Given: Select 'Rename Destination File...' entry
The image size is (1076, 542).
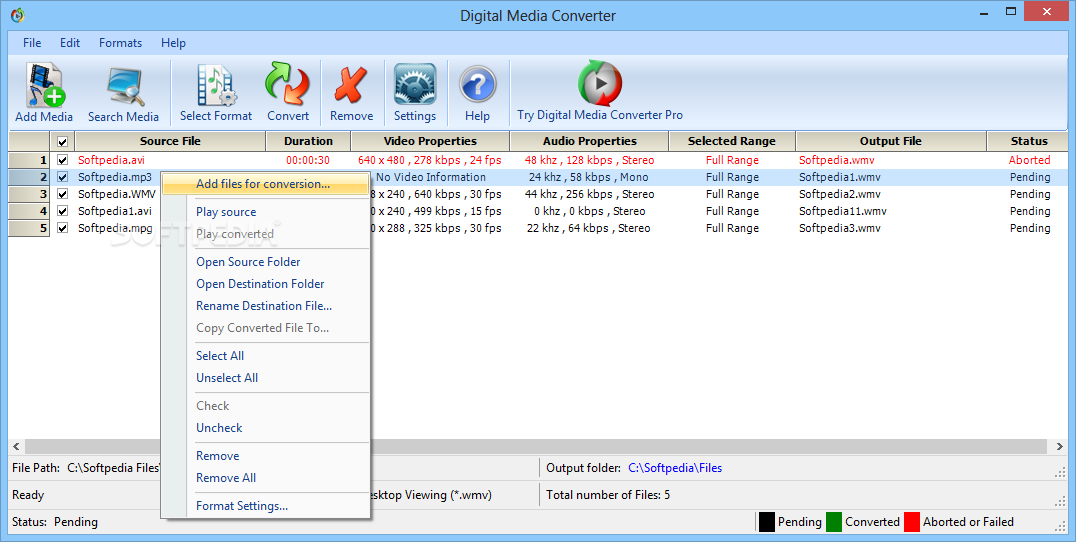Looking at the screenshot, I should pyautogui.click(x=266, y=305).
